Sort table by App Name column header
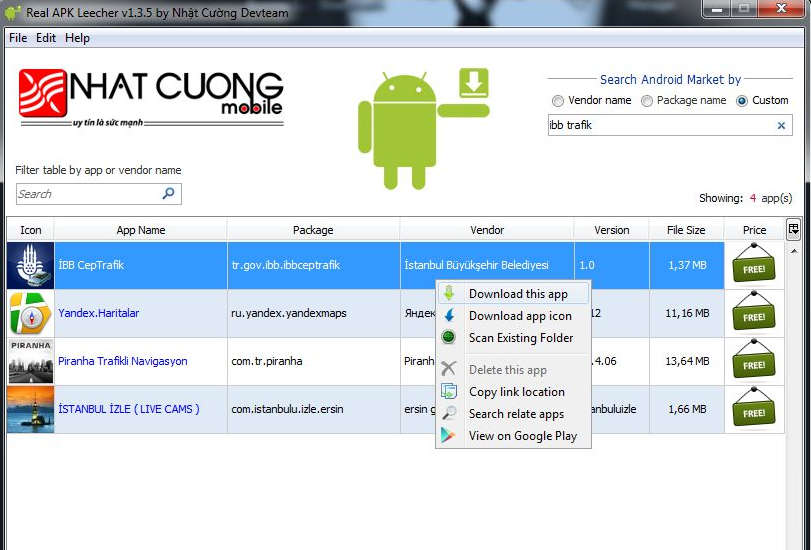811x550 pixels. click(140, 230)
